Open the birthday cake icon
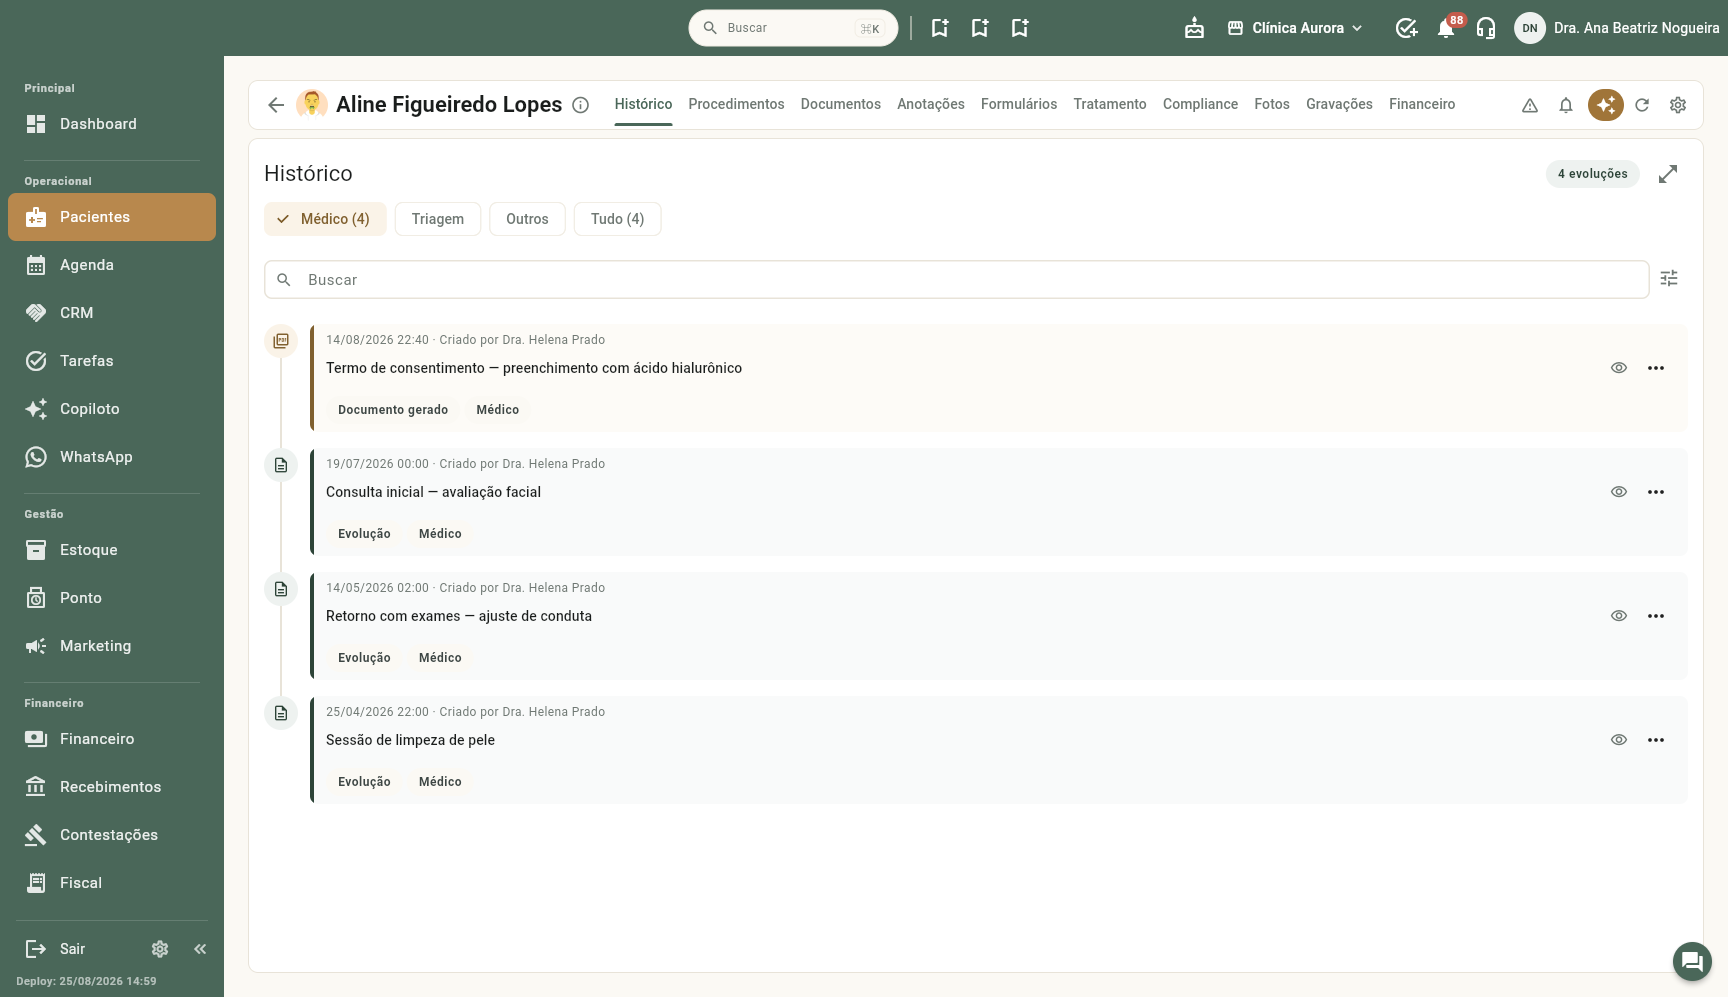Viewport: 1728px width, 997px height. point(1194,28)
